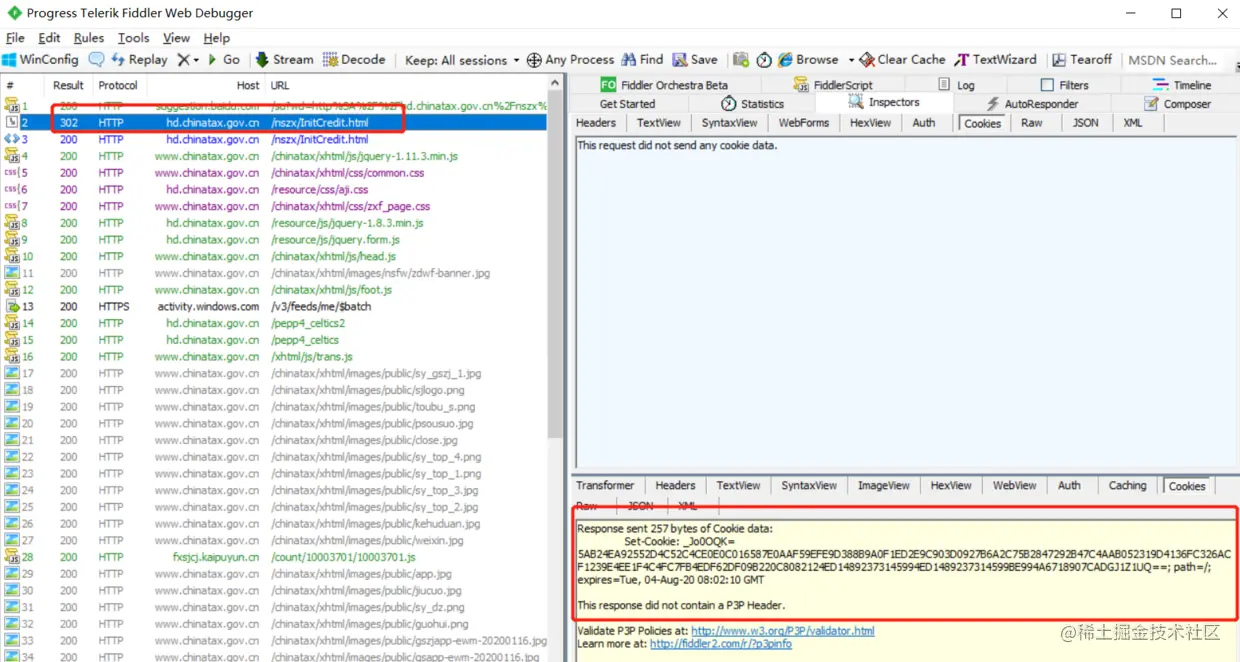Sort sessions by Host column header
The image size is (1240, 662).
(x=208, y=86)
